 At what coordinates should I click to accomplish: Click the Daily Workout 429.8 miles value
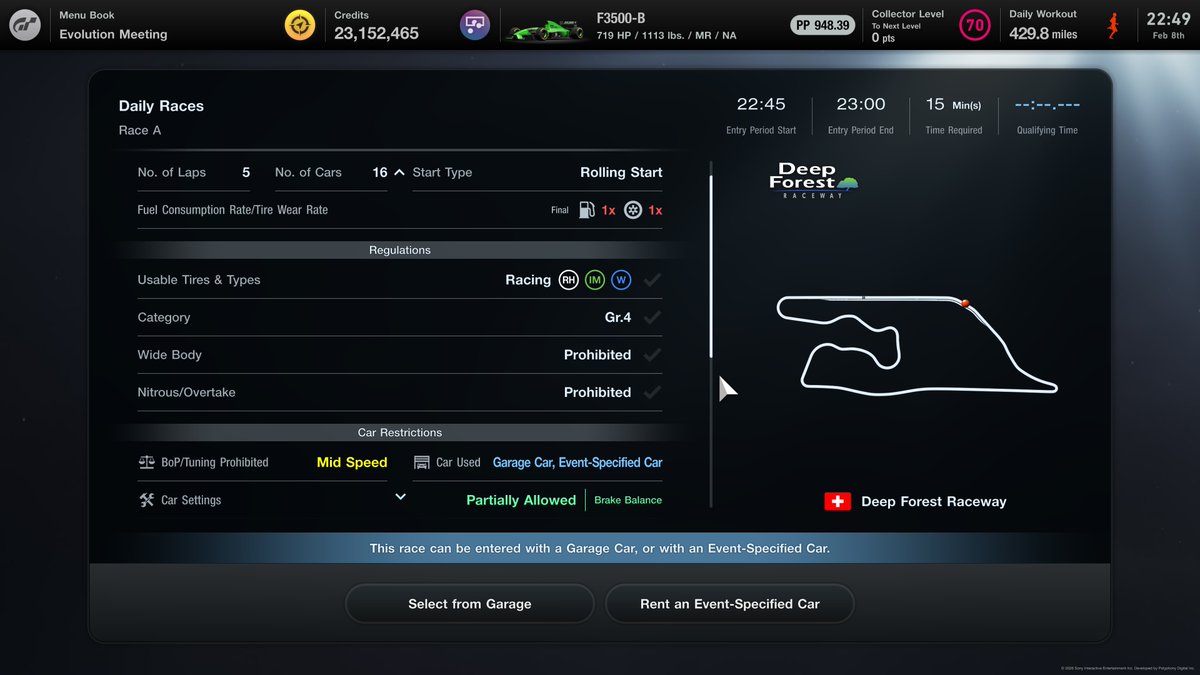[1043, 33]
